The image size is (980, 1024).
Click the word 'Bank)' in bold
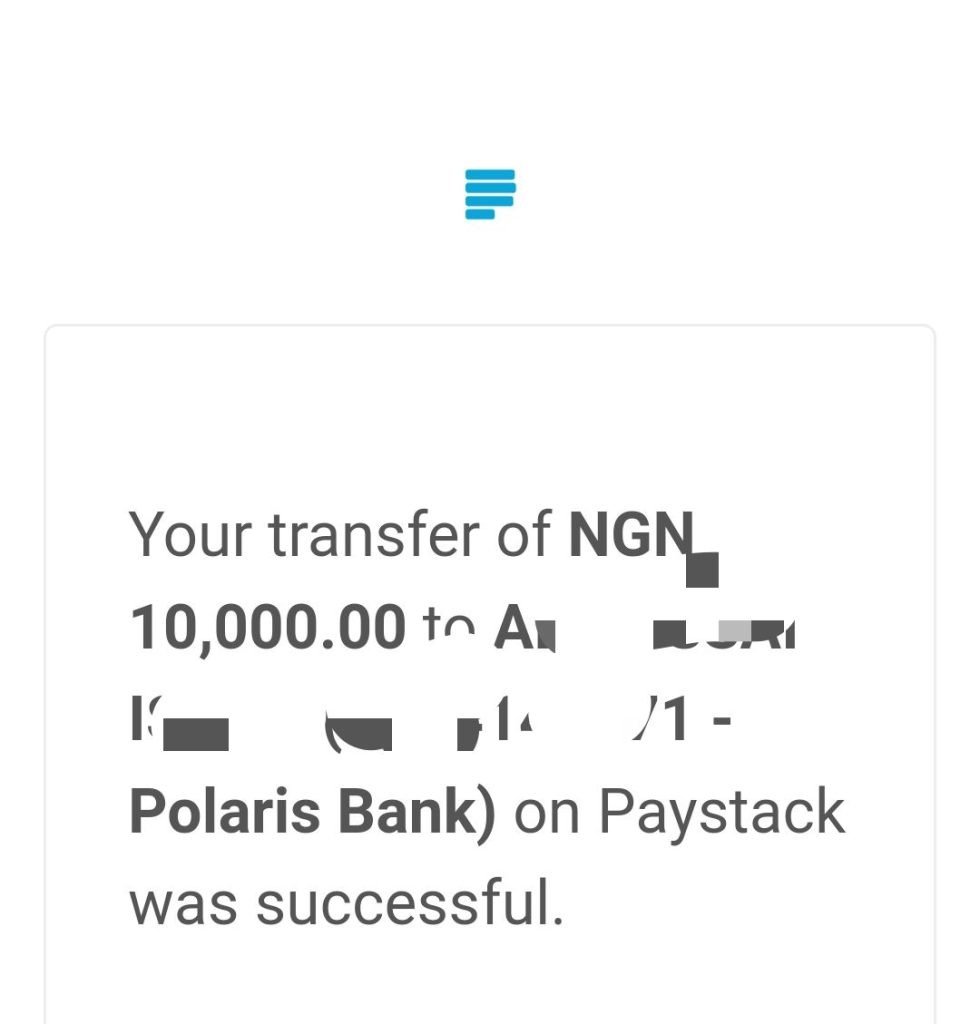pos(415,813)
